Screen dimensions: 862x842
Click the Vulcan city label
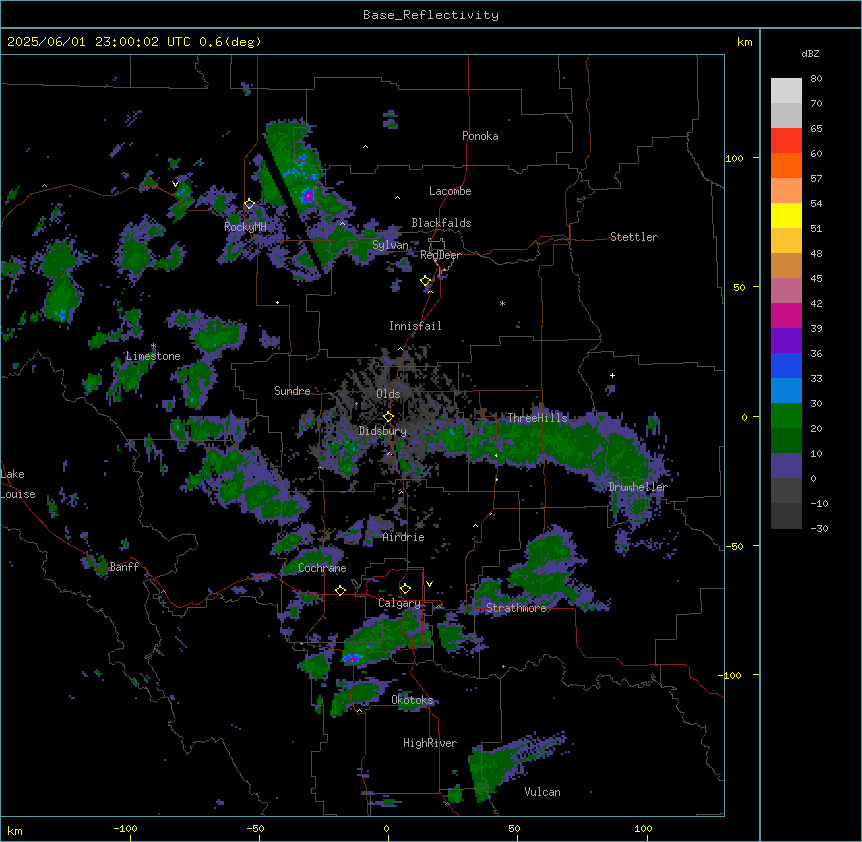(542, 792)
